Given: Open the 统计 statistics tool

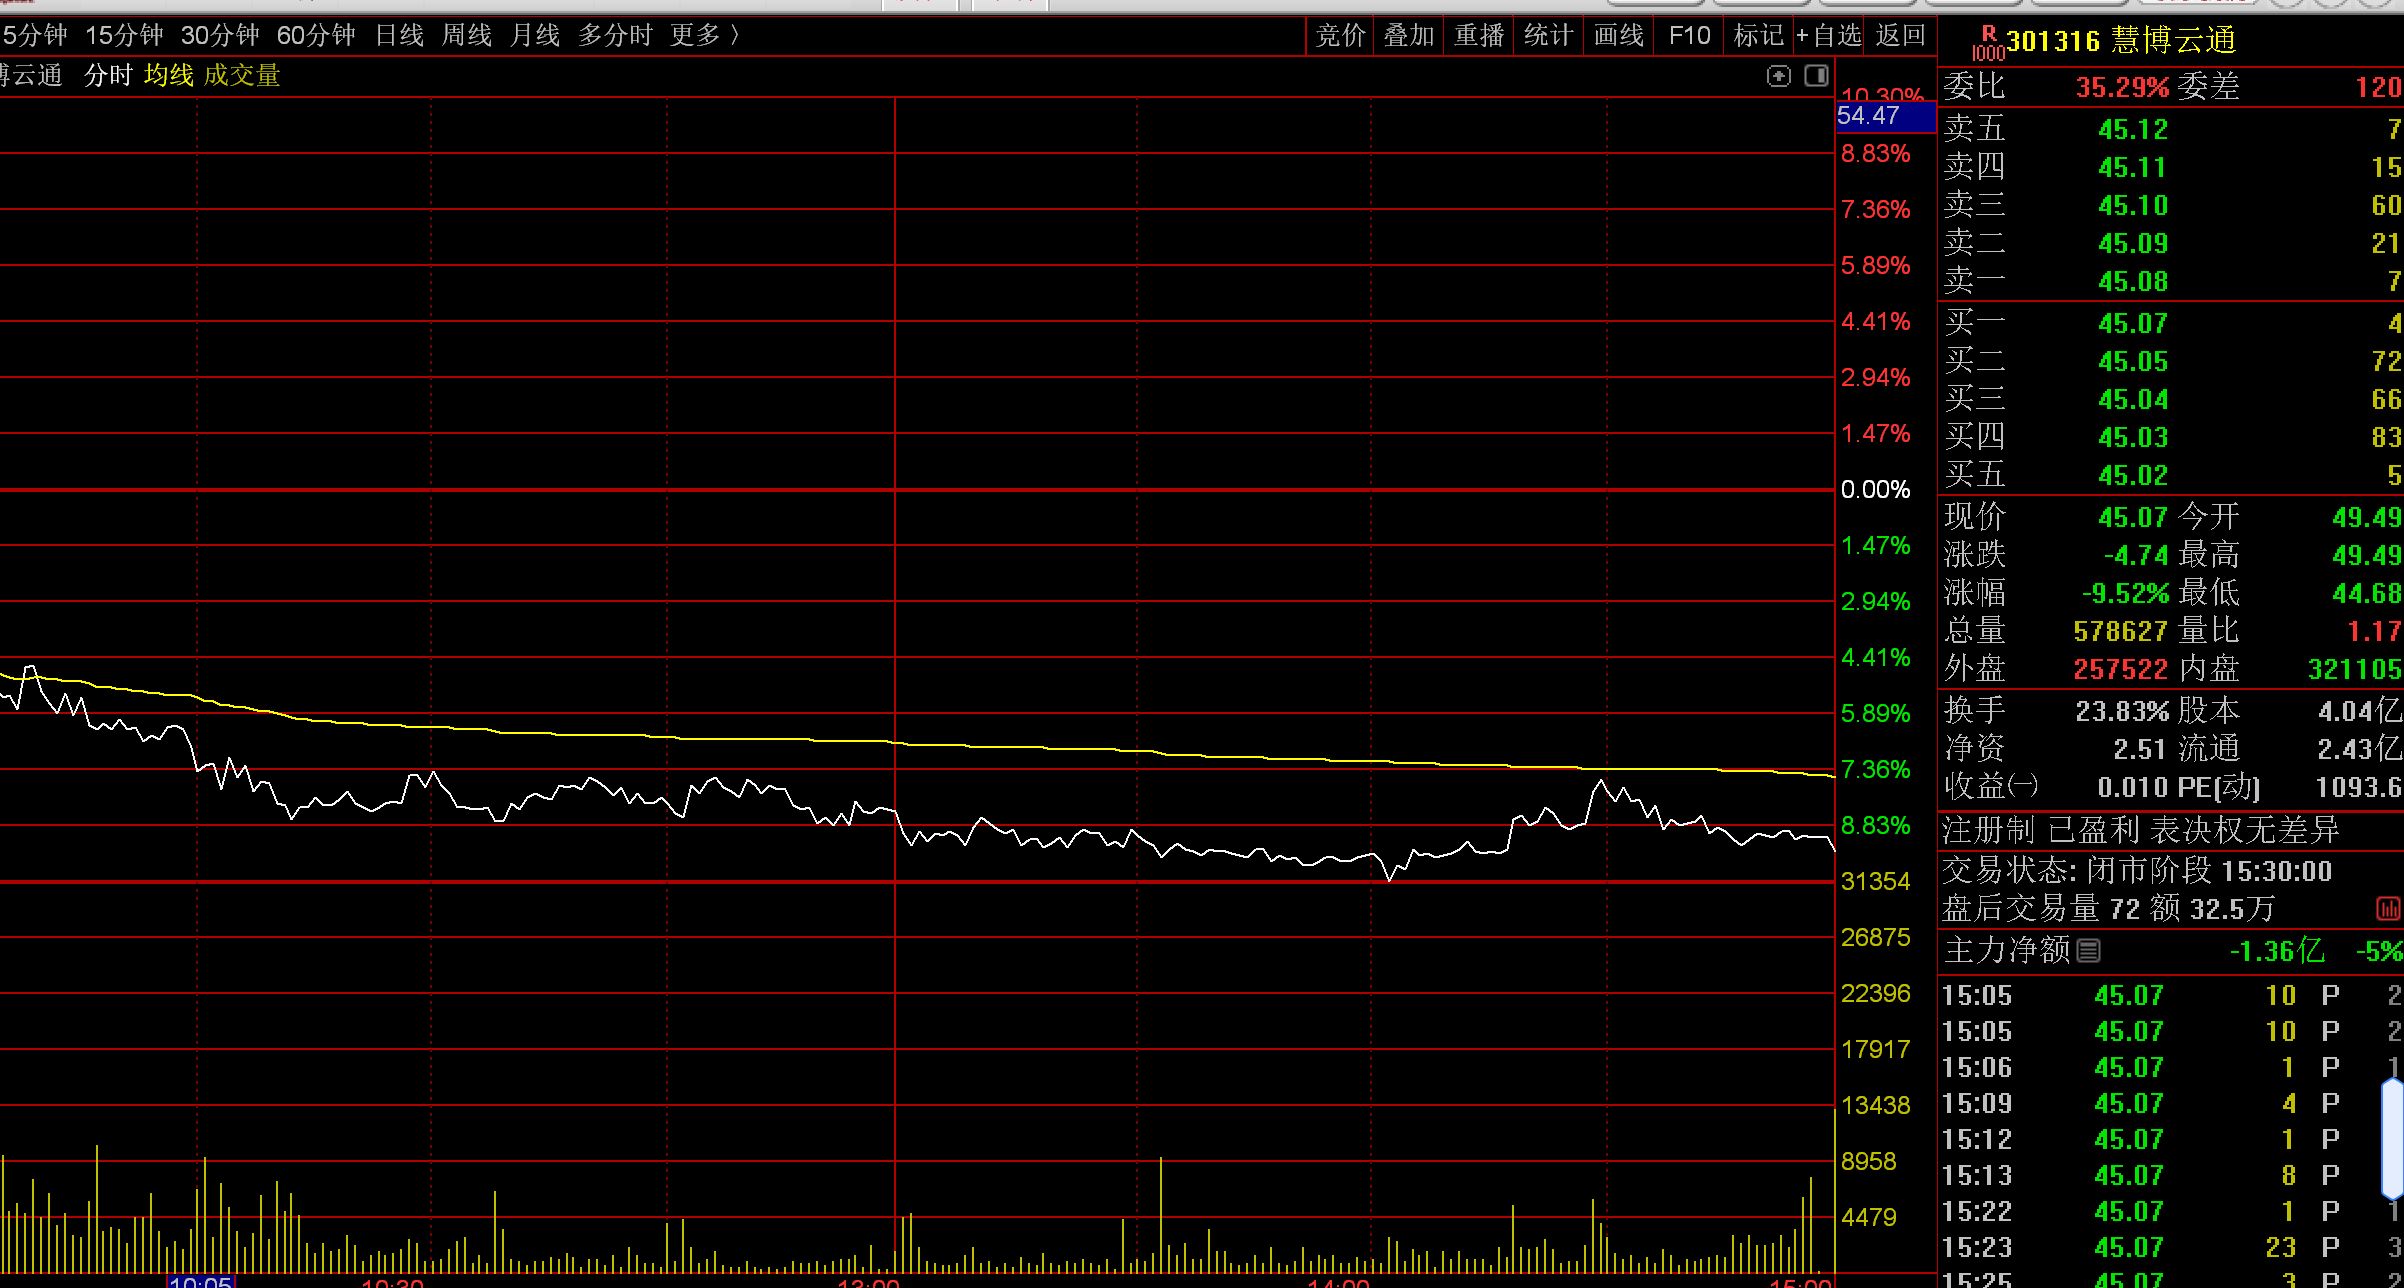Looking at the screenshot, I should (x=1548, y=36).
